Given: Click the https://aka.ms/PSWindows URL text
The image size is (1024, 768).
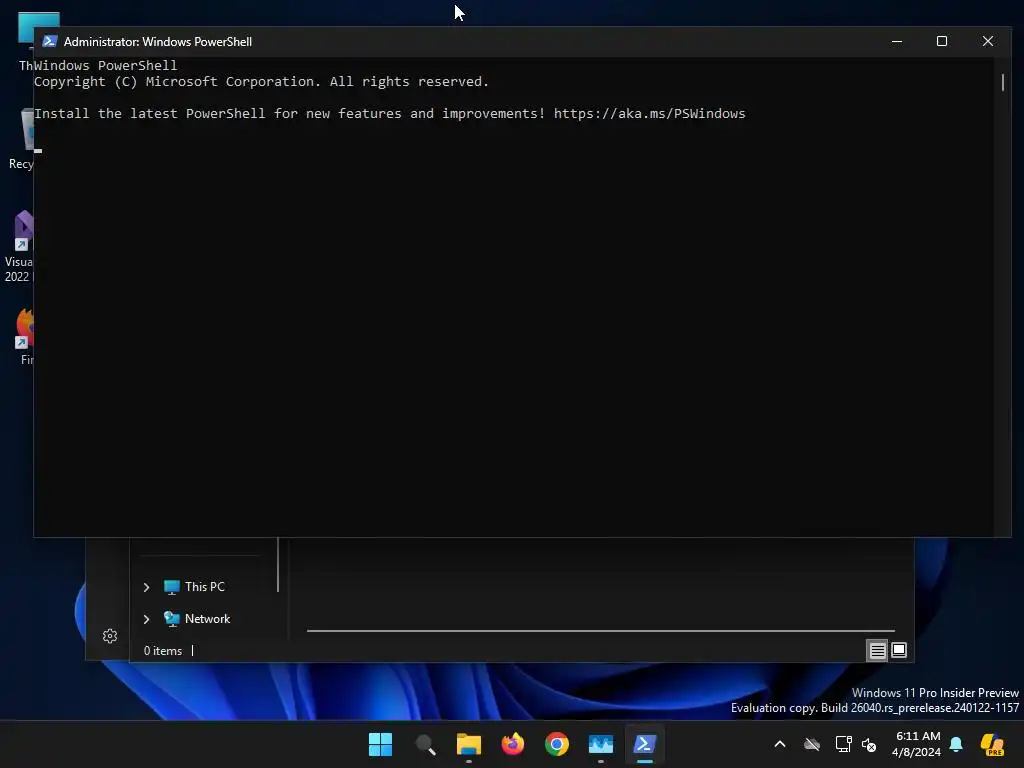Looking at the screenshot, I should coord(649,114).
